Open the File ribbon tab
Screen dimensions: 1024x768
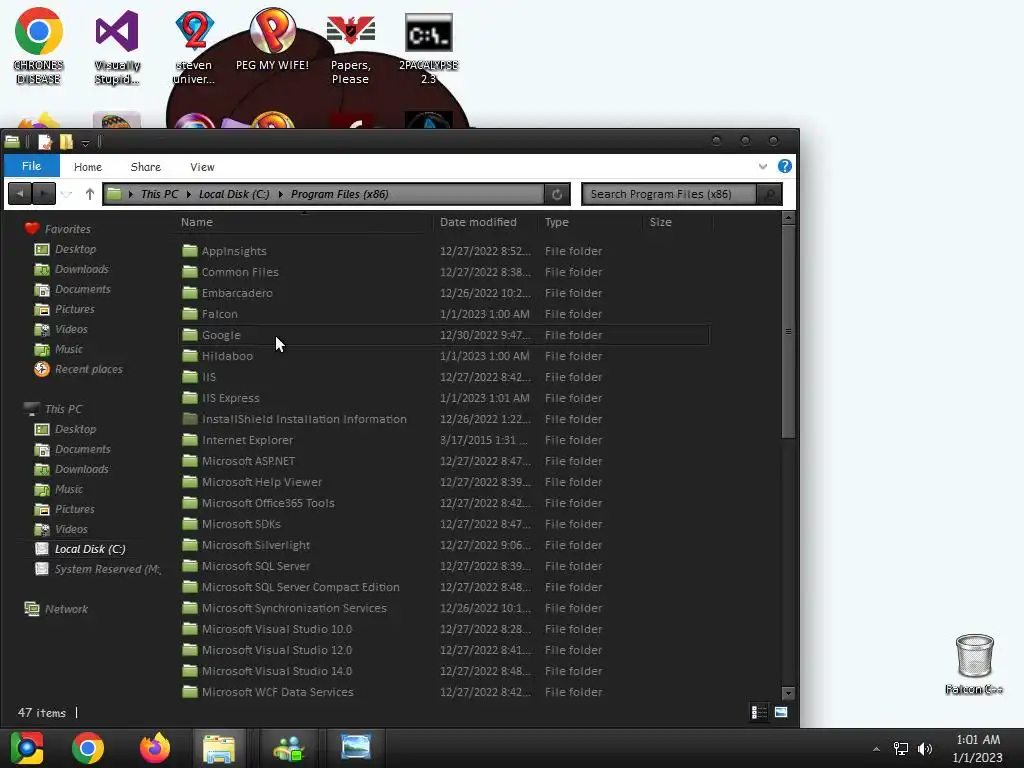tap(31, 166)
